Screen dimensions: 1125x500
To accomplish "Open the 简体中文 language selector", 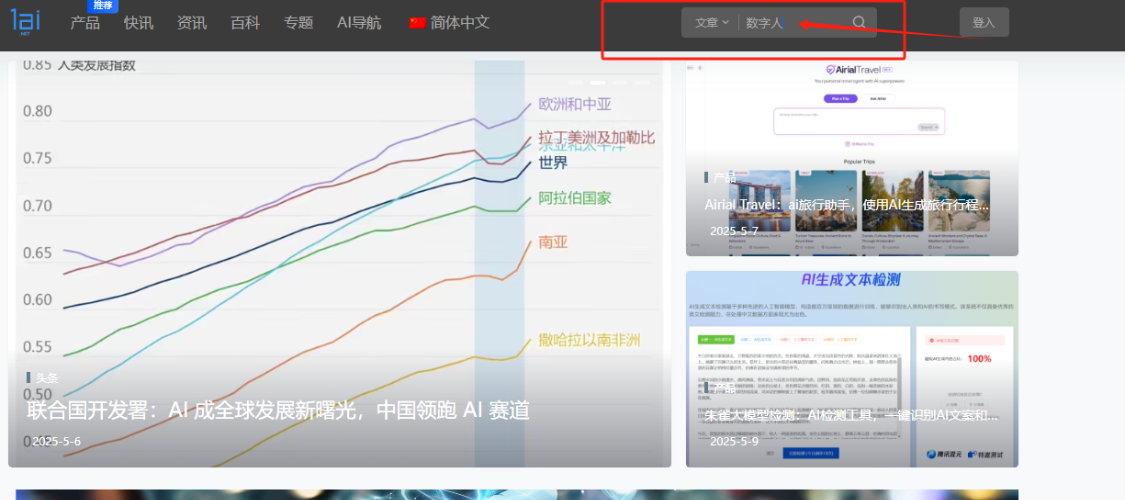I will tap(460, 22).
